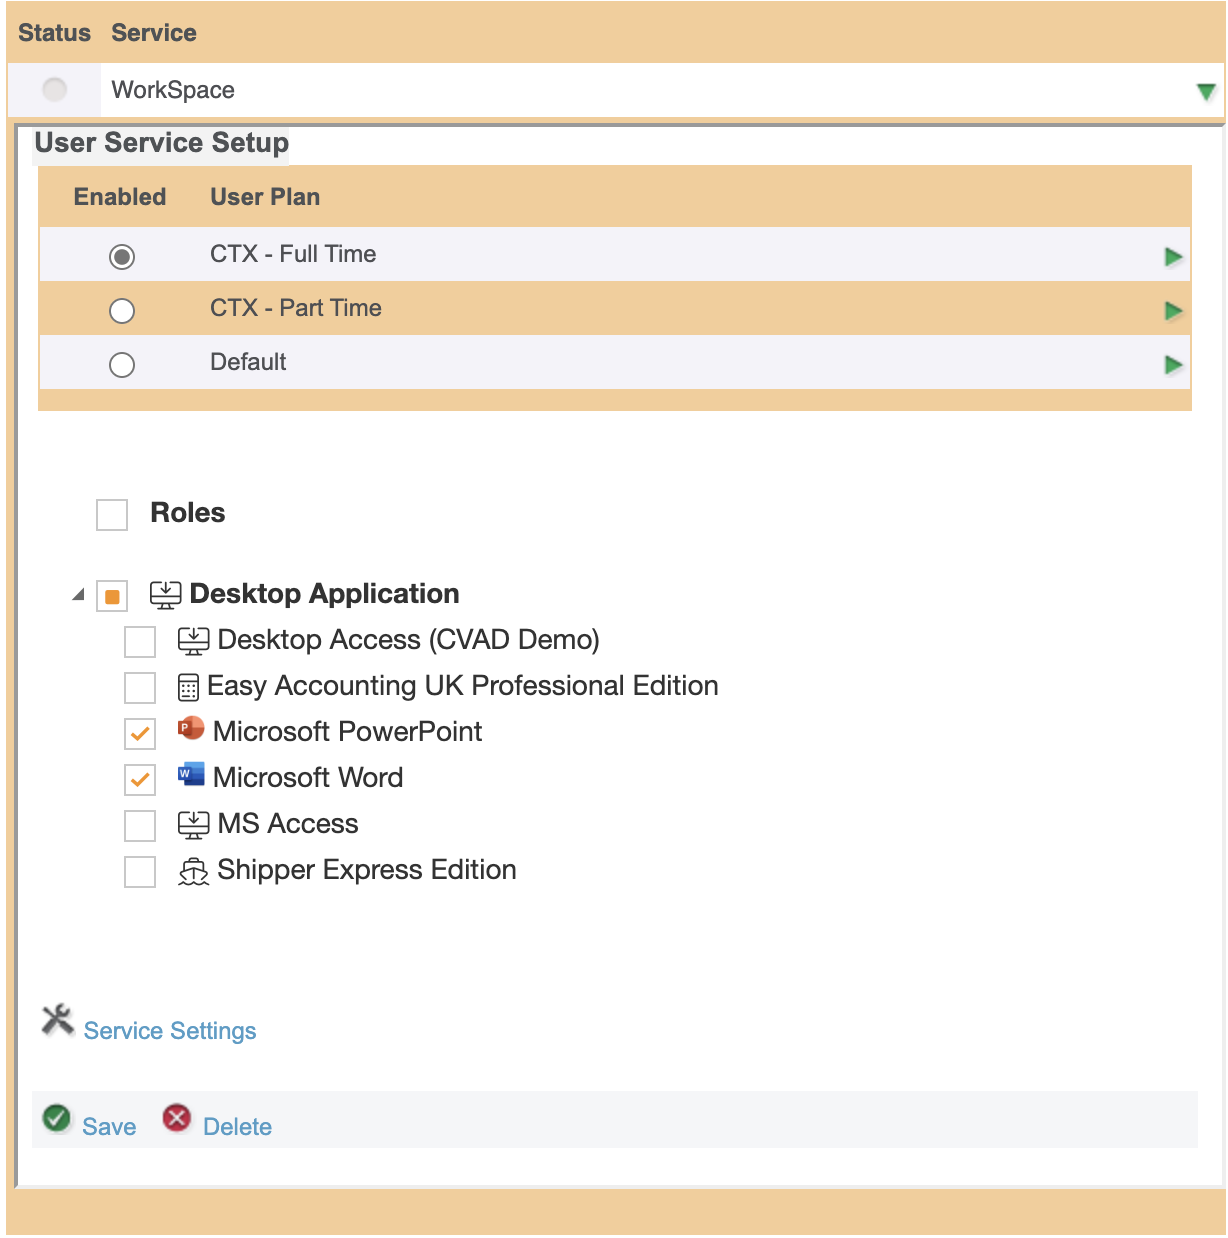
Task: Open the Service Settings link
Action: pyautogui.click(x=170, y=1031)
